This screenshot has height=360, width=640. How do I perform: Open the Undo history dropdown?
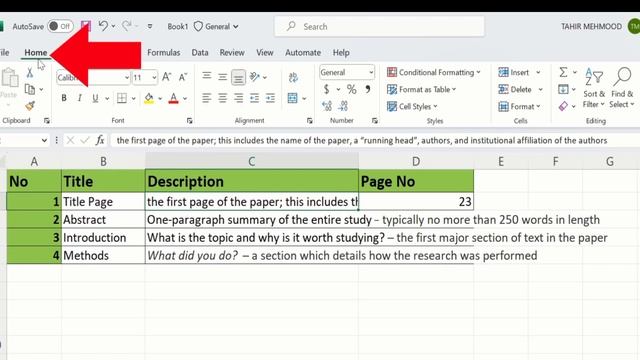click(113, 27)
